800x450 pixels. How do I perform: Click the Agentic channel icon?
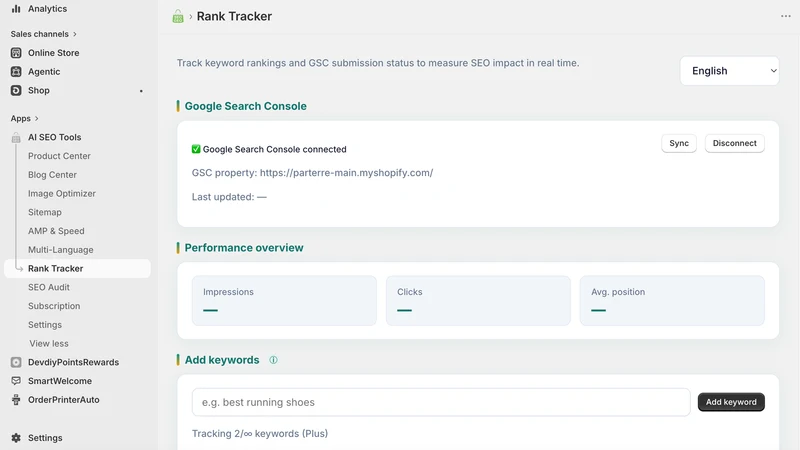click(16, 71)
